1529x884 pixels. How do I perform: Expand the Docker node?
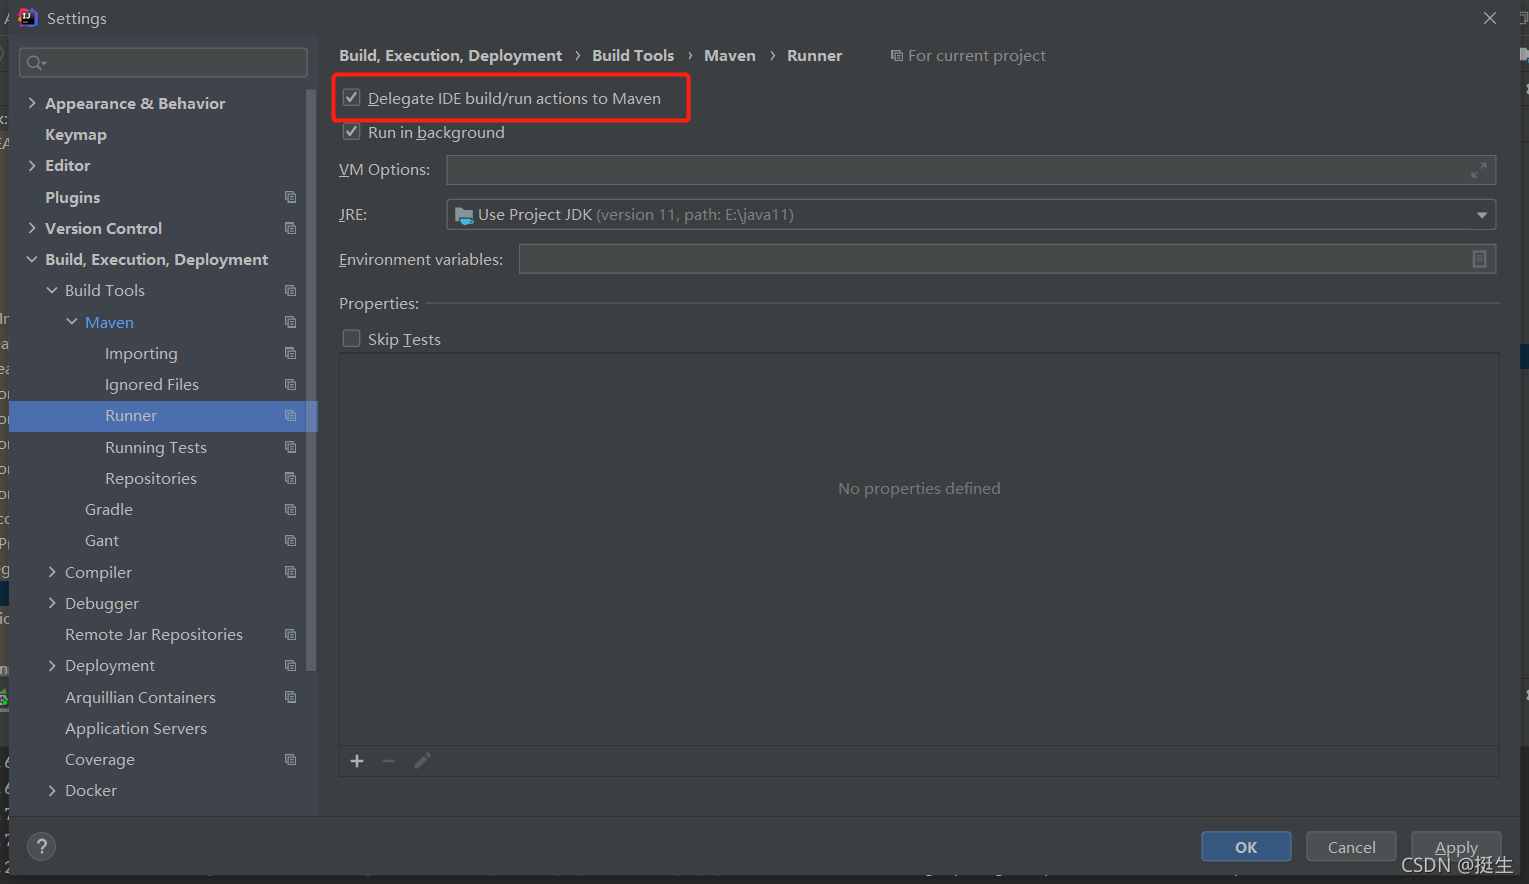point(52,790)
